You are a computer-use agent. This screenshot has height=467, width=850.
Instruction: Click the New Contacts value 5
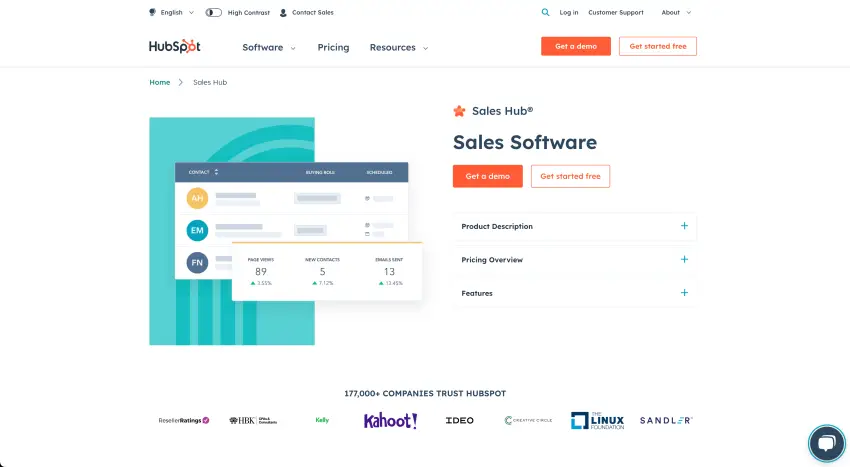[x=323, y=272]
